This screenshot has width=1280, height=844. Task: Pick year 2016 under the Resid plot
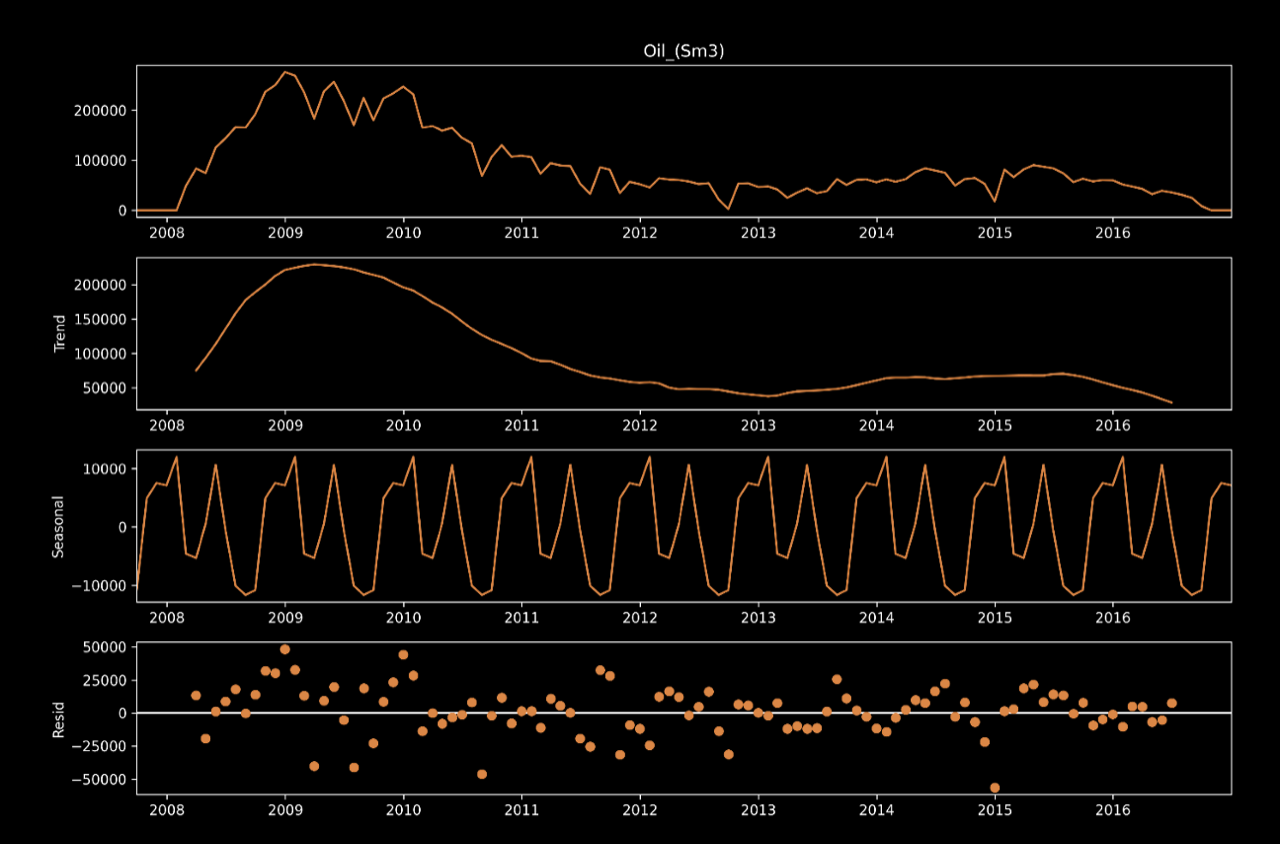tap(1113, 812)
